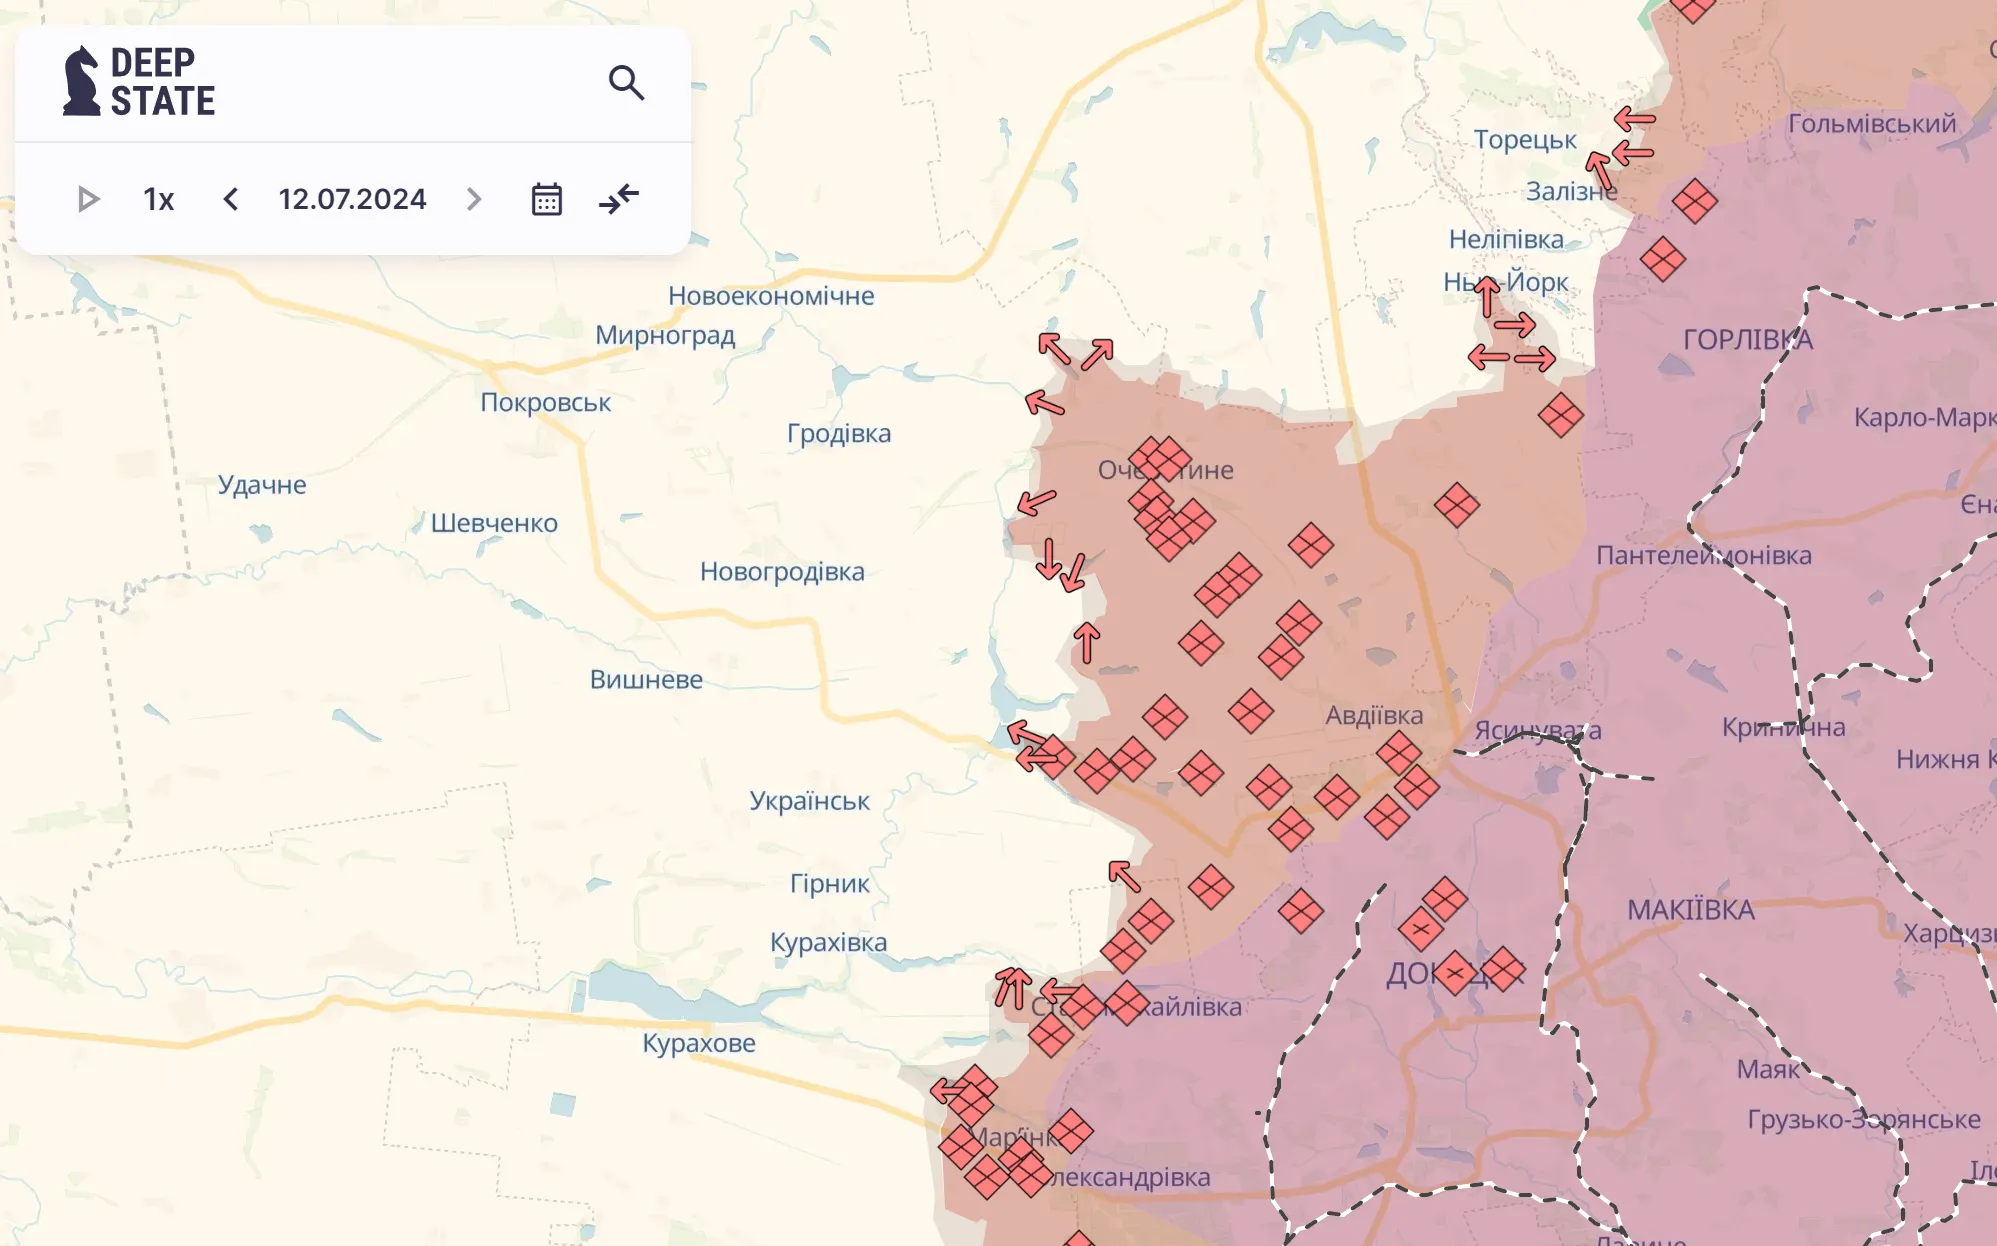Click the Авдіївка town label
This screenshot has width=1997, height=1246.
[1374, 715]
